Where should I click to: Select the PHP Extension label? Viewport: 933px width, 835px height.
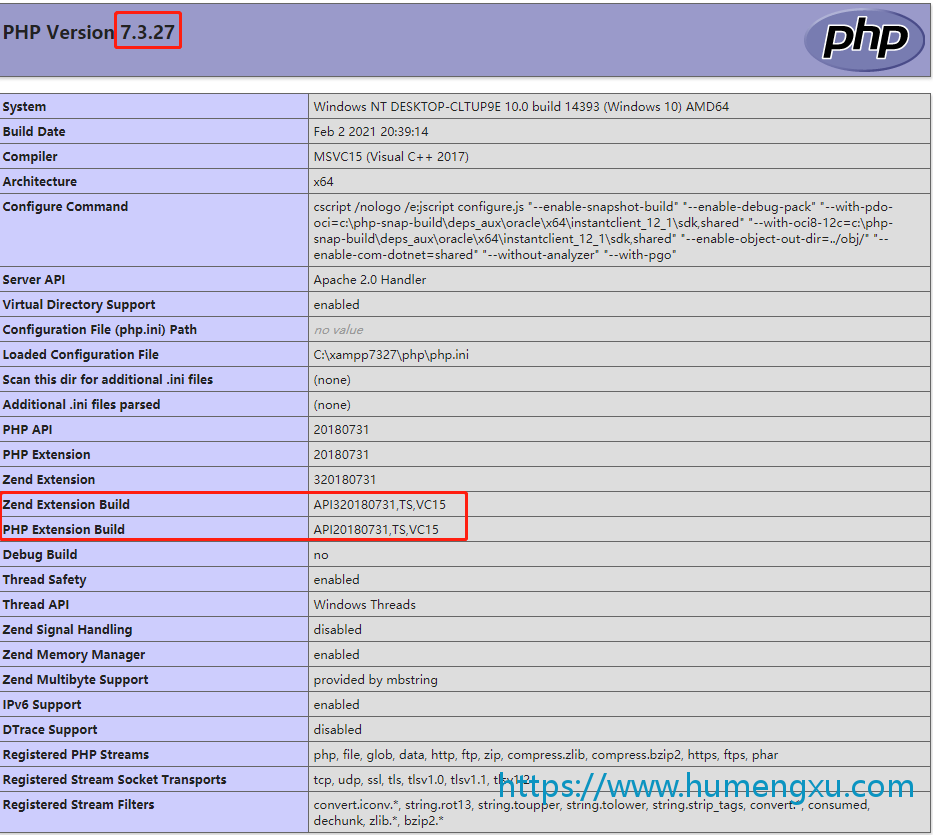pyautogui.click(x=46, y=454)
